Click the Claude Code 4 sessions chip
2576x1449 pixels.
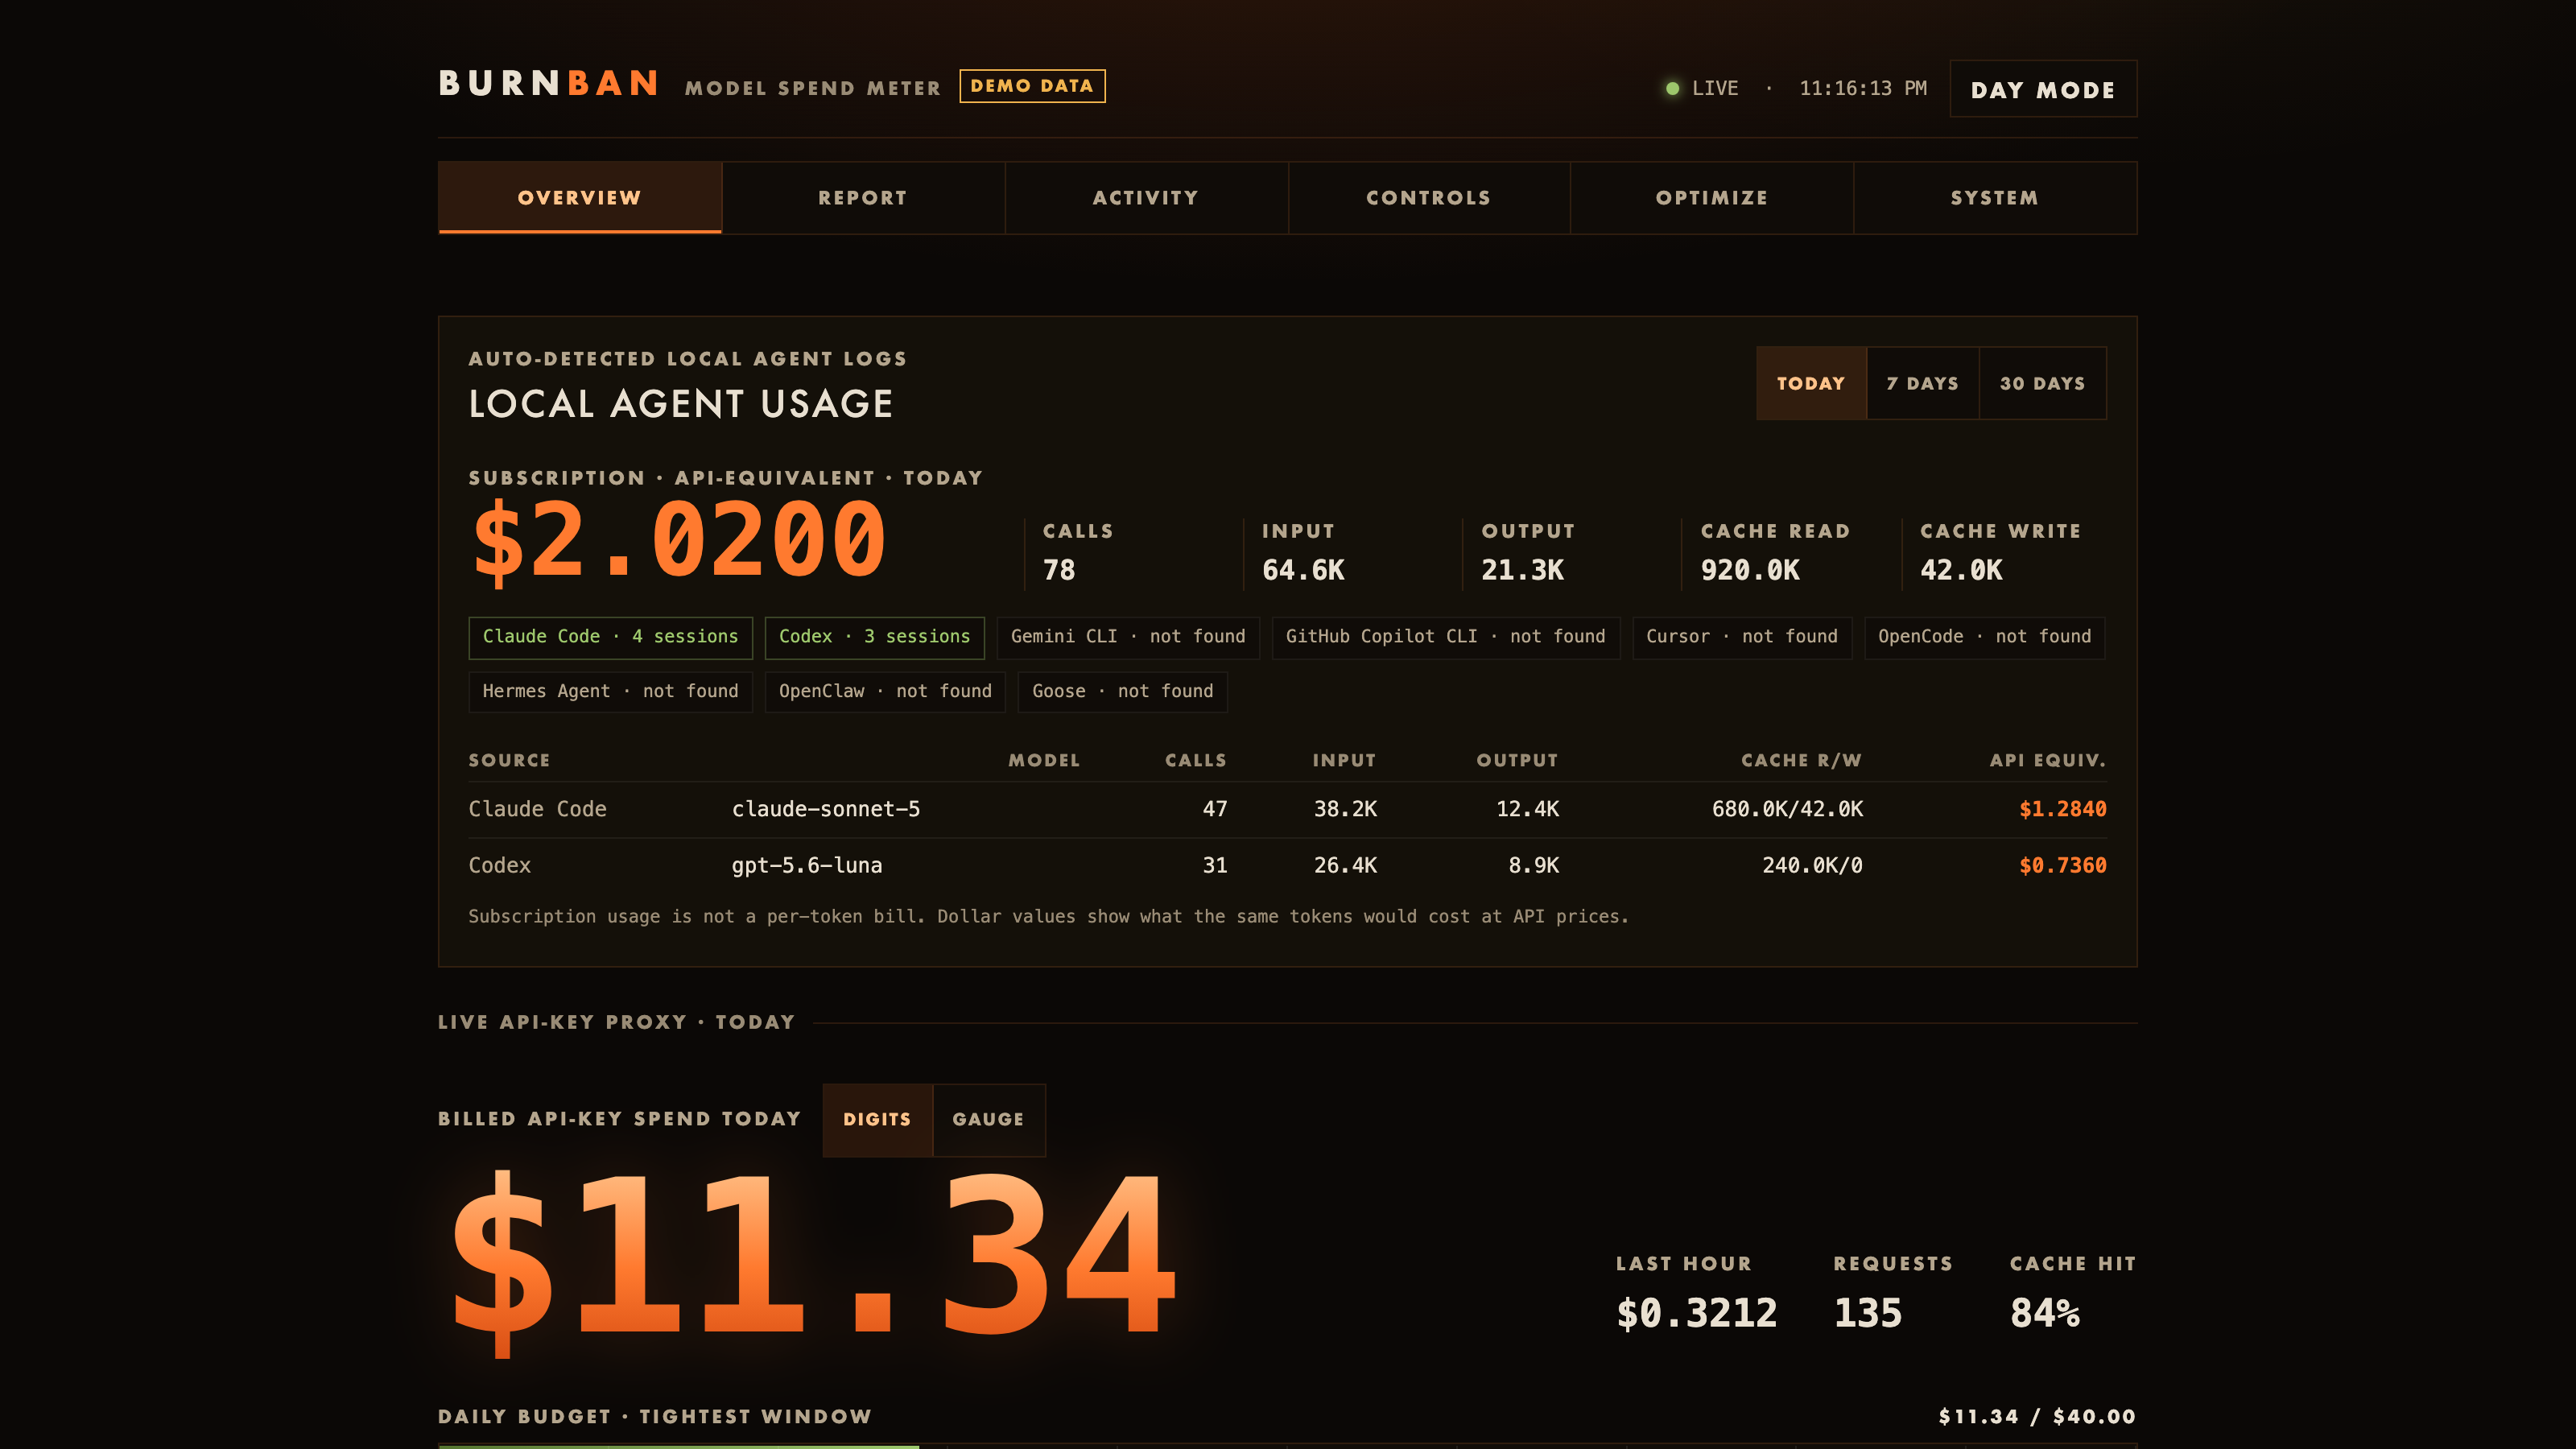610,637
